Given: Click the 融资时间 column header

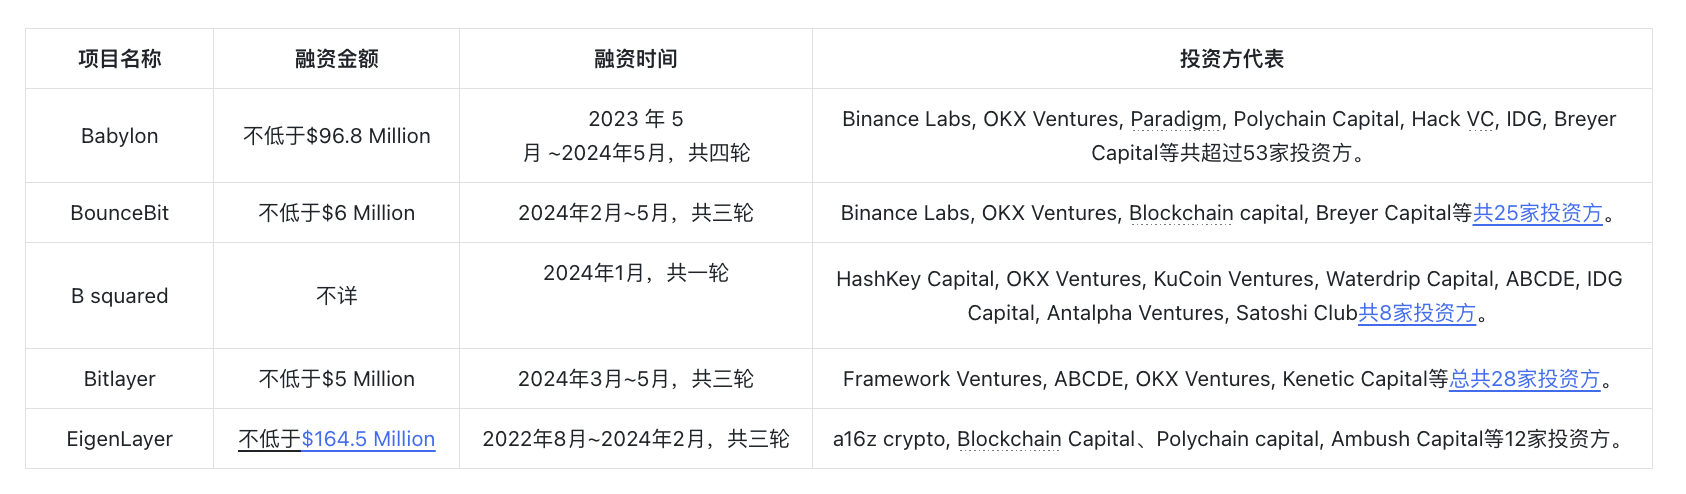Looking at the screenshot, I should 636,59.
